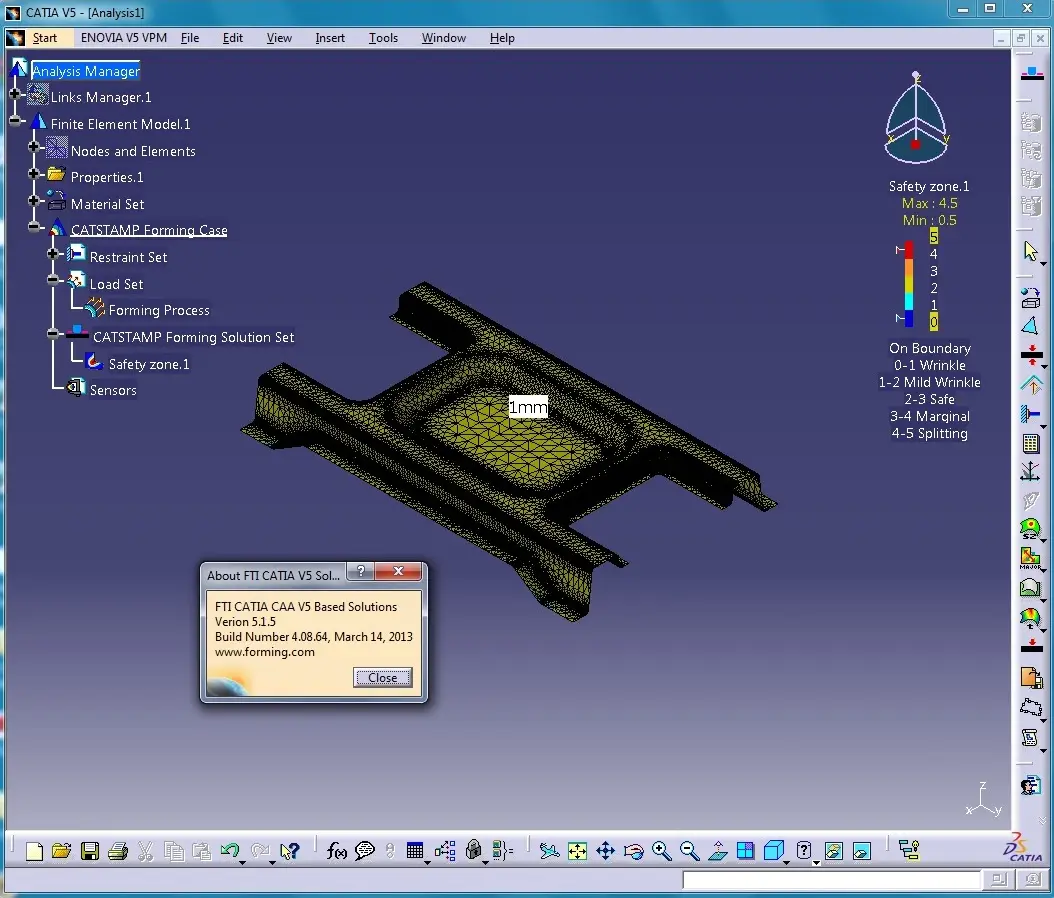This screenshot has width=1054, height=898.
Task: Click the Hide/Show icon
Action: (x=834, y=851)
